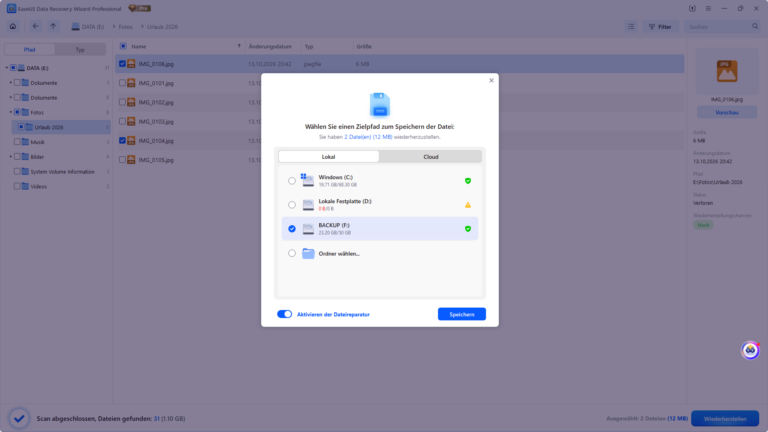768x432 pixels.
Task: Collapse the Fotos folder
Action: tap(11, 112)
